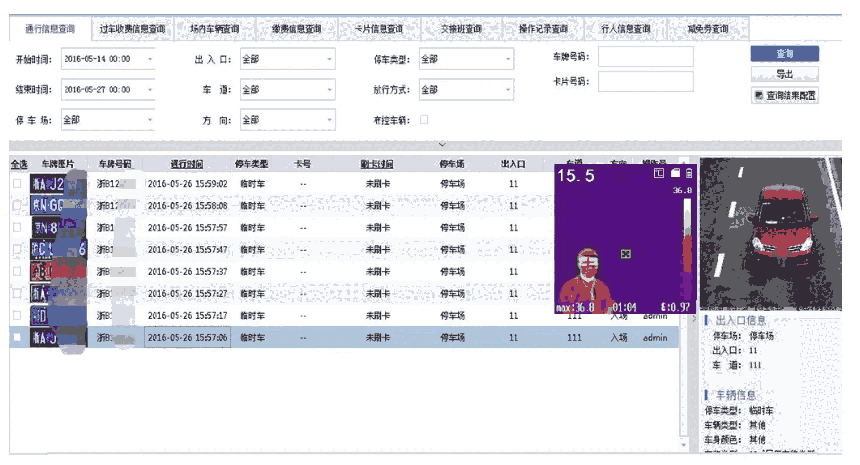
Task: Open the first row license plate thumbnail
Action: [x=48, y=184]
